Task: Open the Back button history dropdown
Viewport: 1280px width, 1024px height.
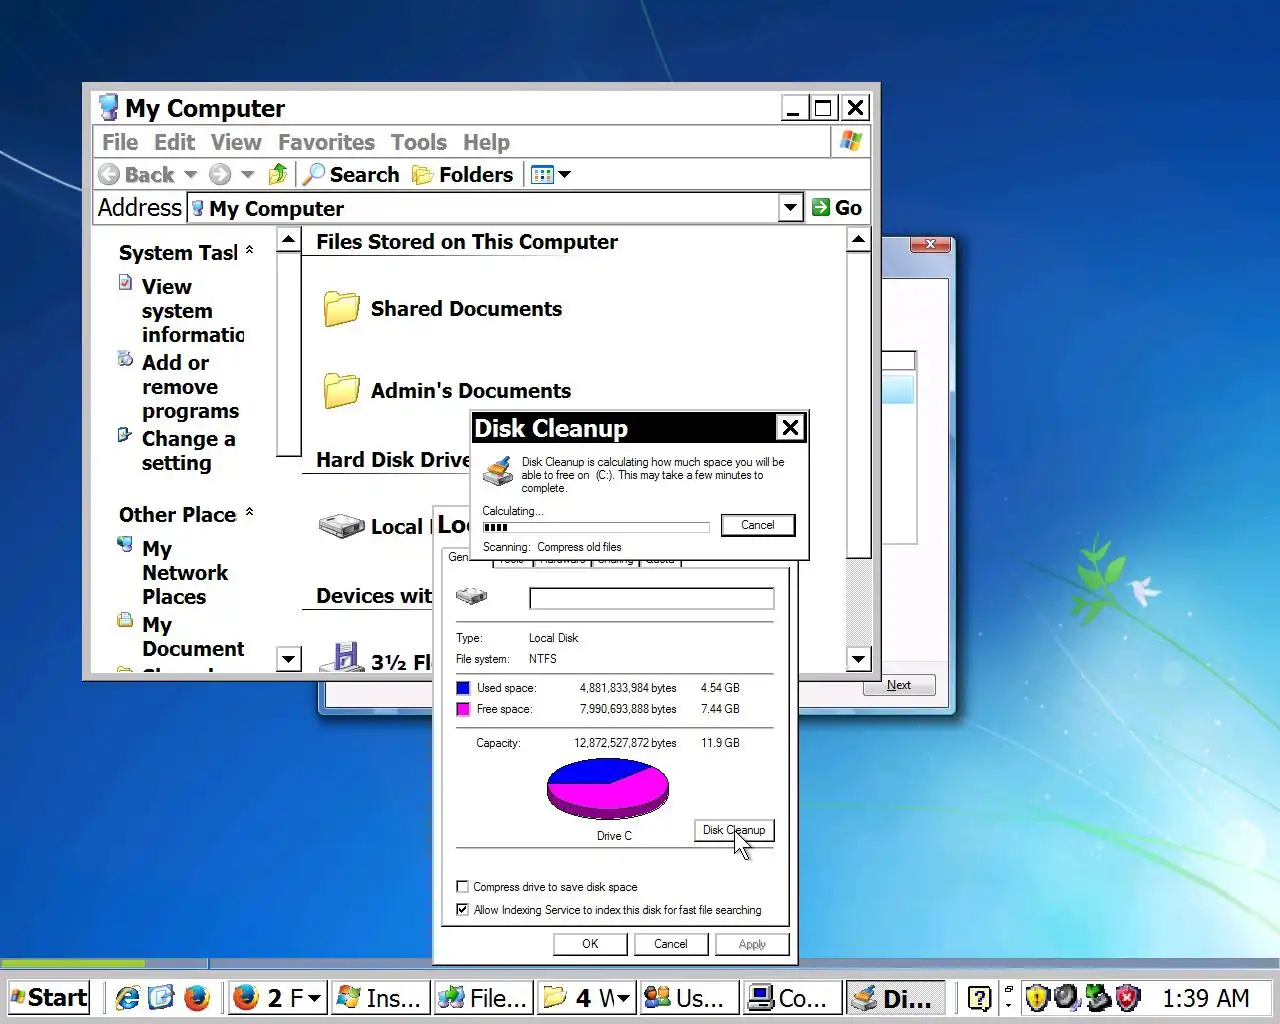Action: coord(190,175)
